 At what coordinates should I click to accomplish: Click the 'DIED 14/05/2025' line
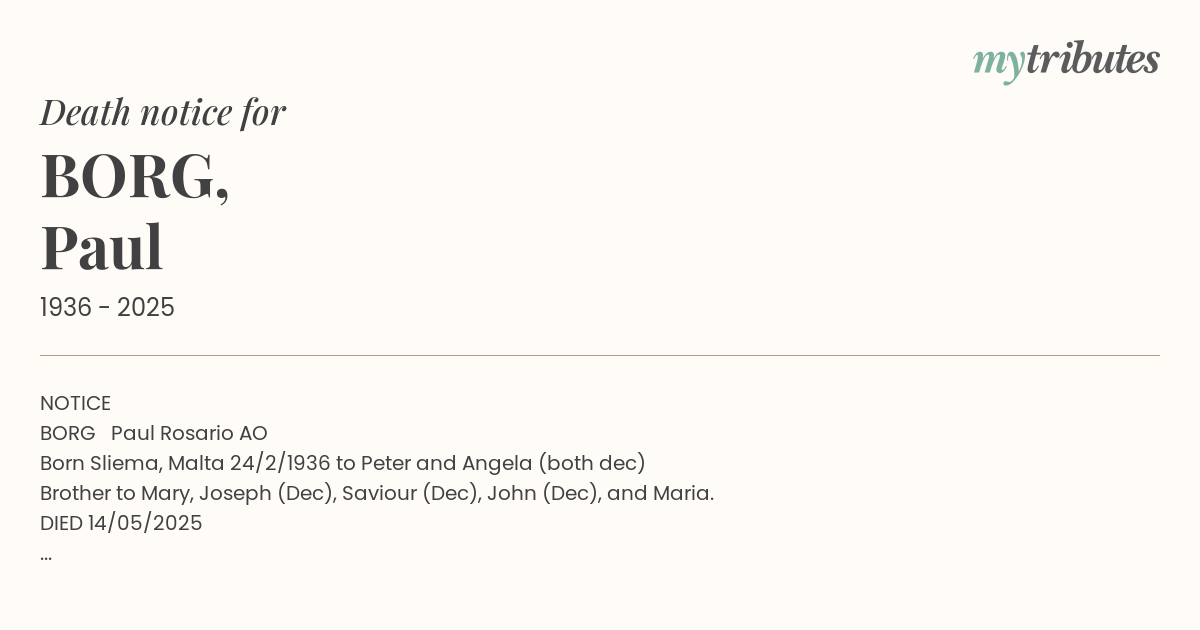pos(121,523)
